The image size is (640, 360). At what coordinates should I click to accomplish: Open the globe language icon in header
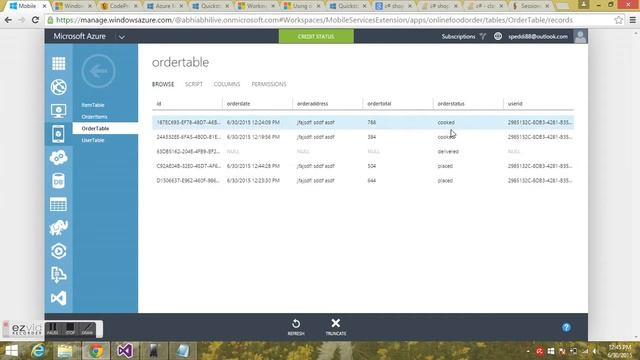[x=498, y=36]
